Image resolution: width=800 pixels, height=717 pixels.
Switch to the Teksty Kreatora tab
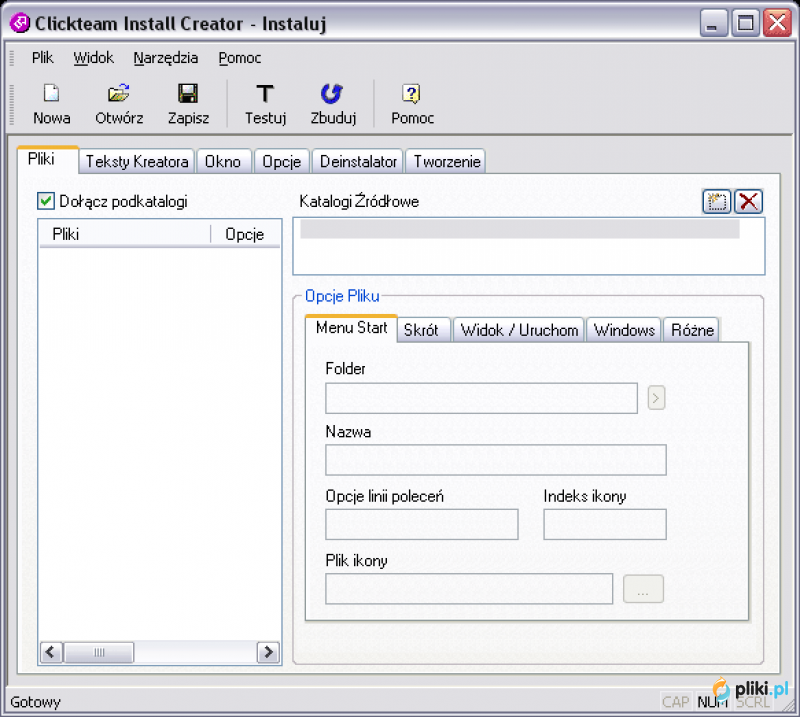[137, 161]
